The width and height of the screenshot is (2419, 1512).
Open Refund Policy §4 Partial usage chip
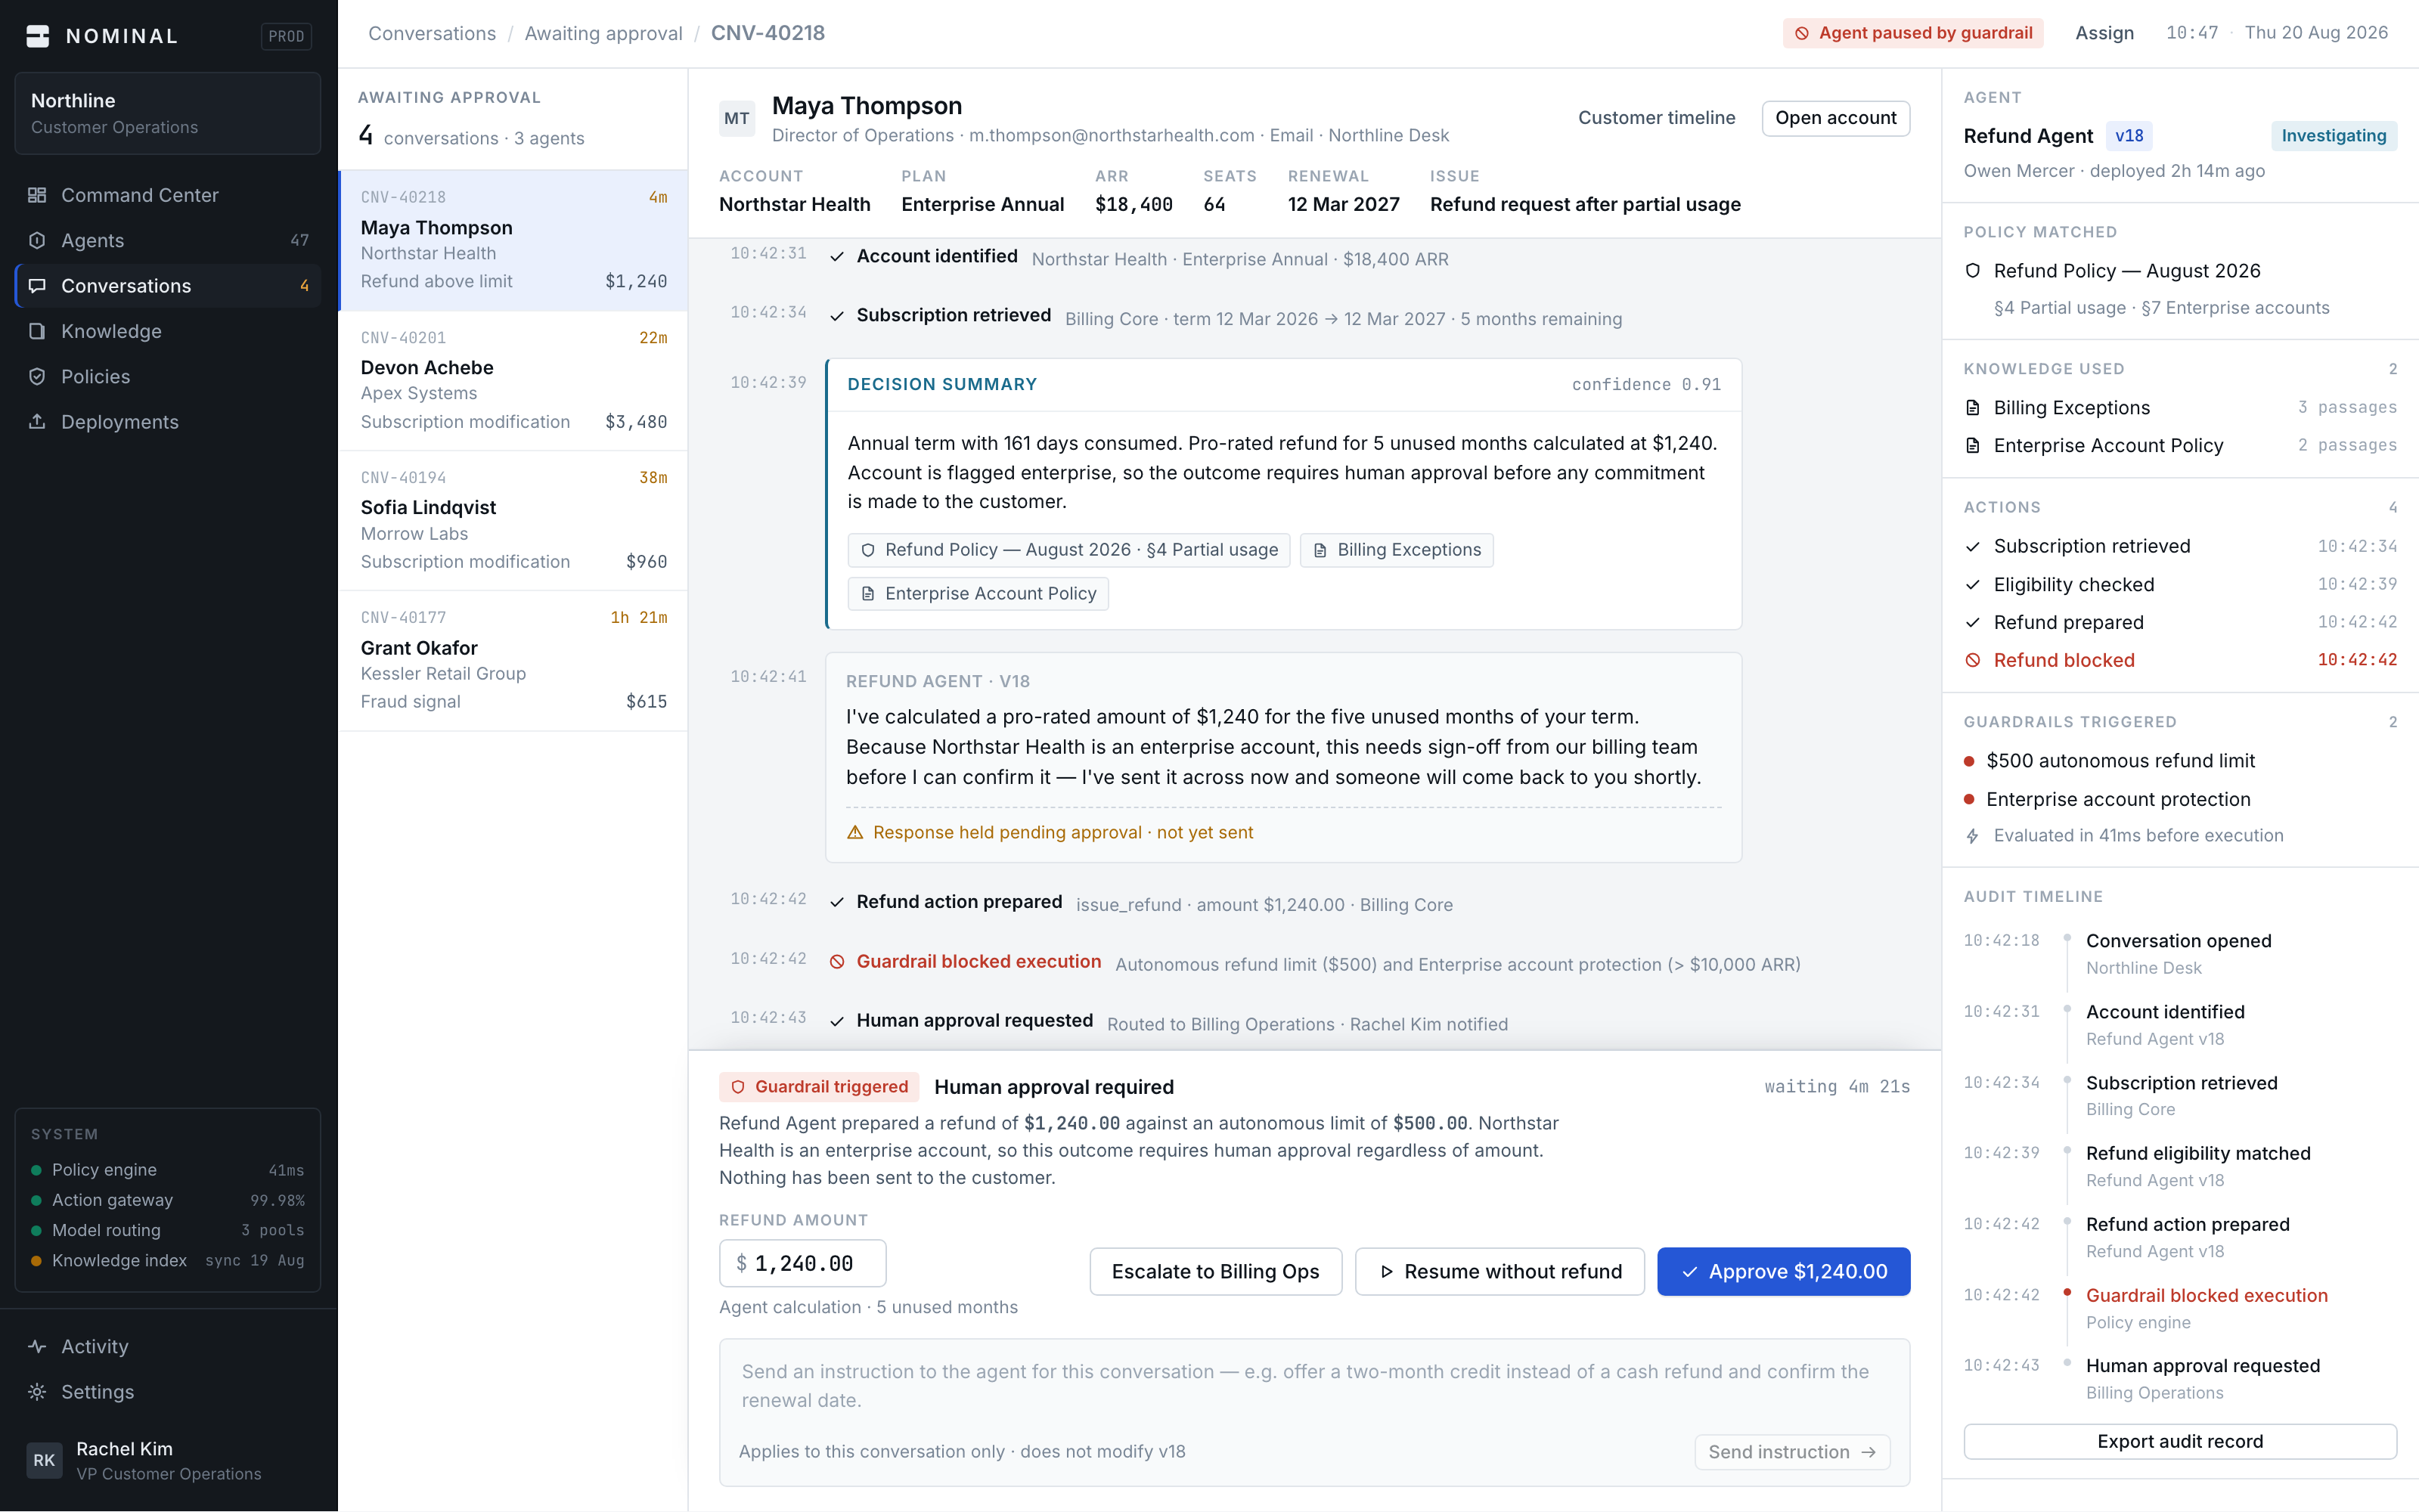1069,550
